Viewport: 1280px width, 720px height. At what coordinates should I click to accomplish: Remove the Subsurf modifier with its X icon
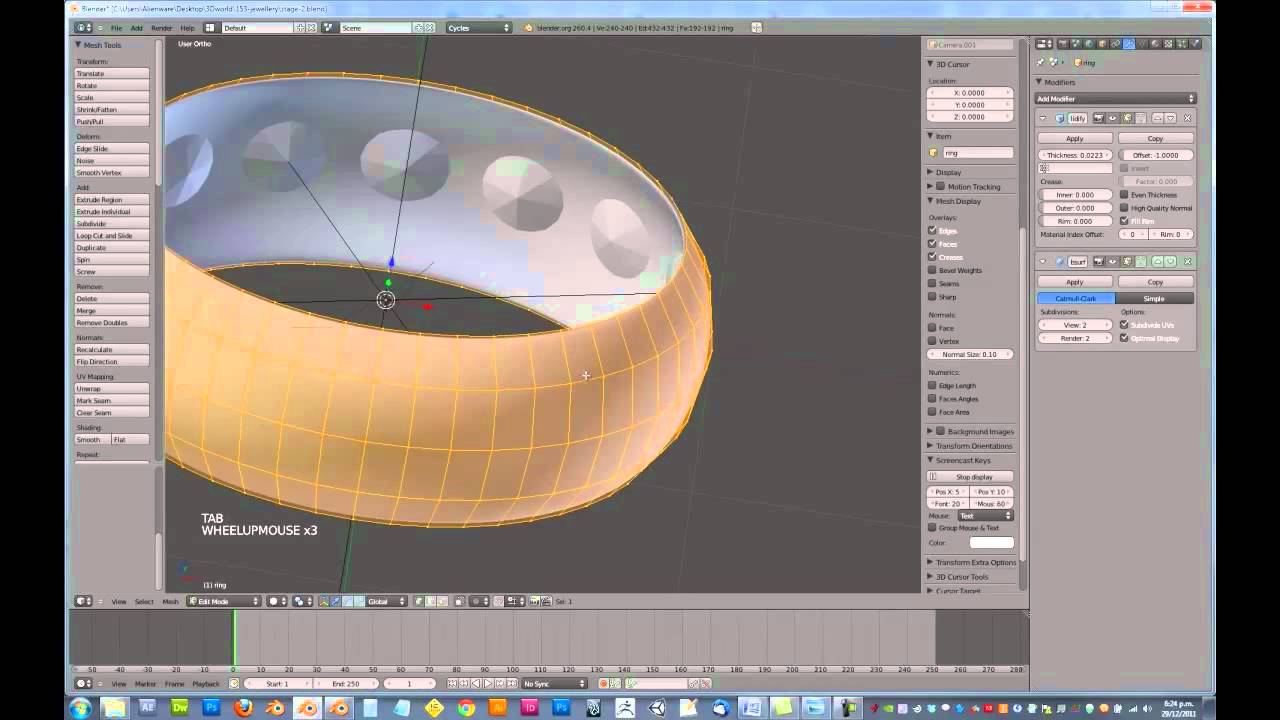click(1187, 262)
